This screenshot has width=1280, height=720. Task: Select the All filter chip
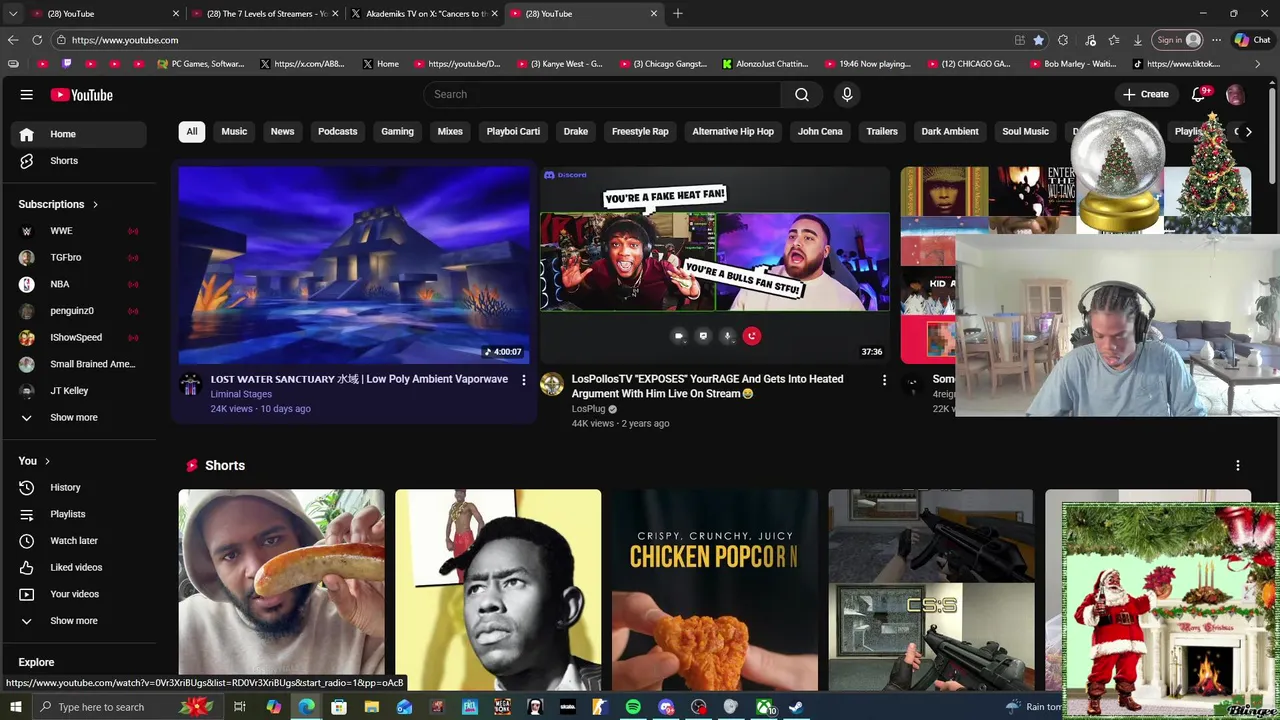pos(192,131)
